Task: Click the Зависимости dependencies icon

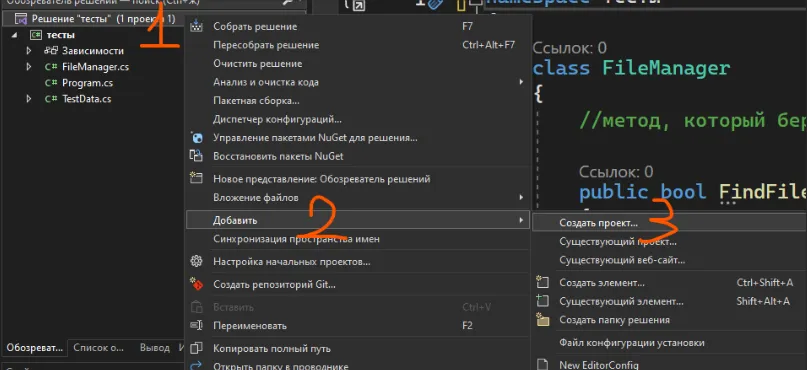Action: point(50,50)
